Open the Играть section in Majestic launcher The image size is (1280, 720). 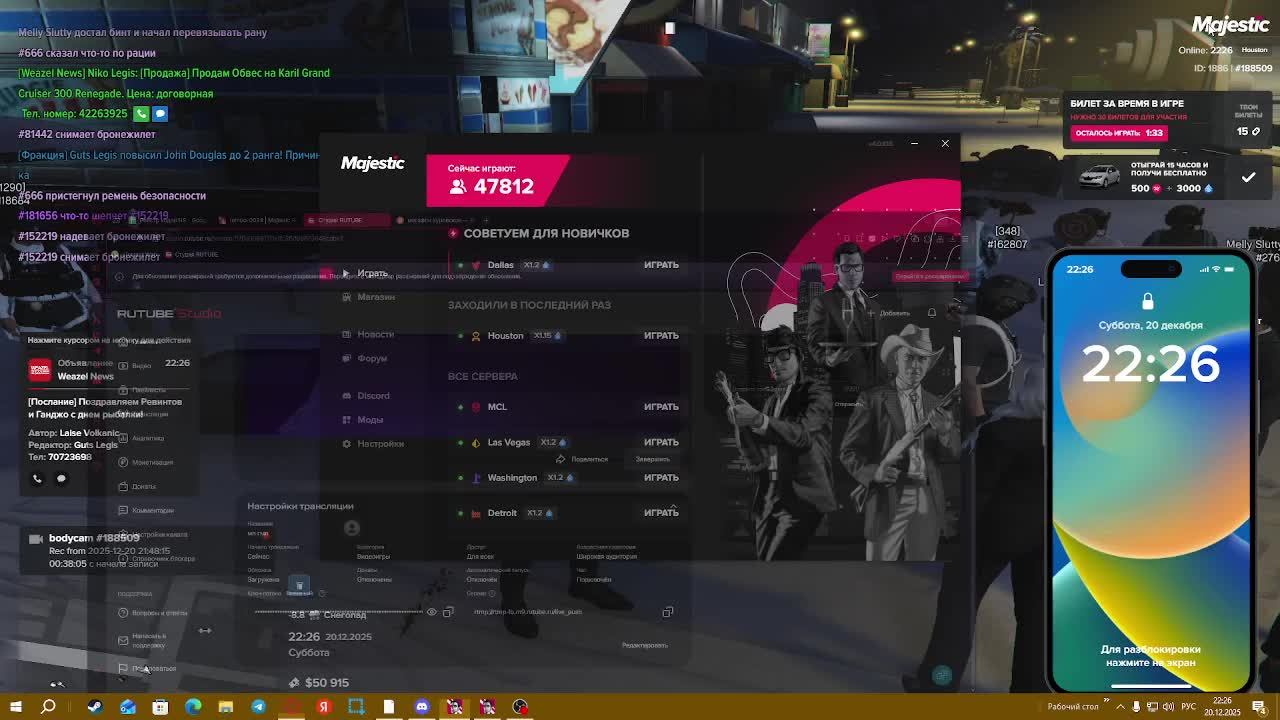[365, 273]
